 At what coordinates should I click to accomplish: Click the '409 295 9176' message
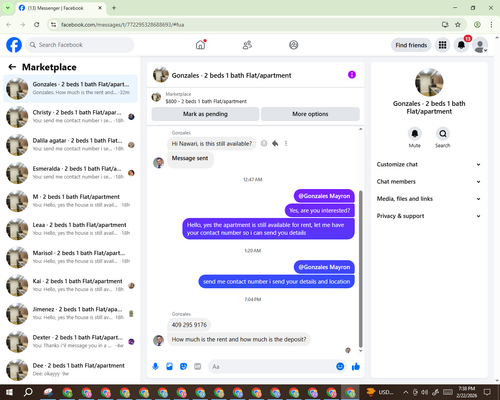coord(189,325)
